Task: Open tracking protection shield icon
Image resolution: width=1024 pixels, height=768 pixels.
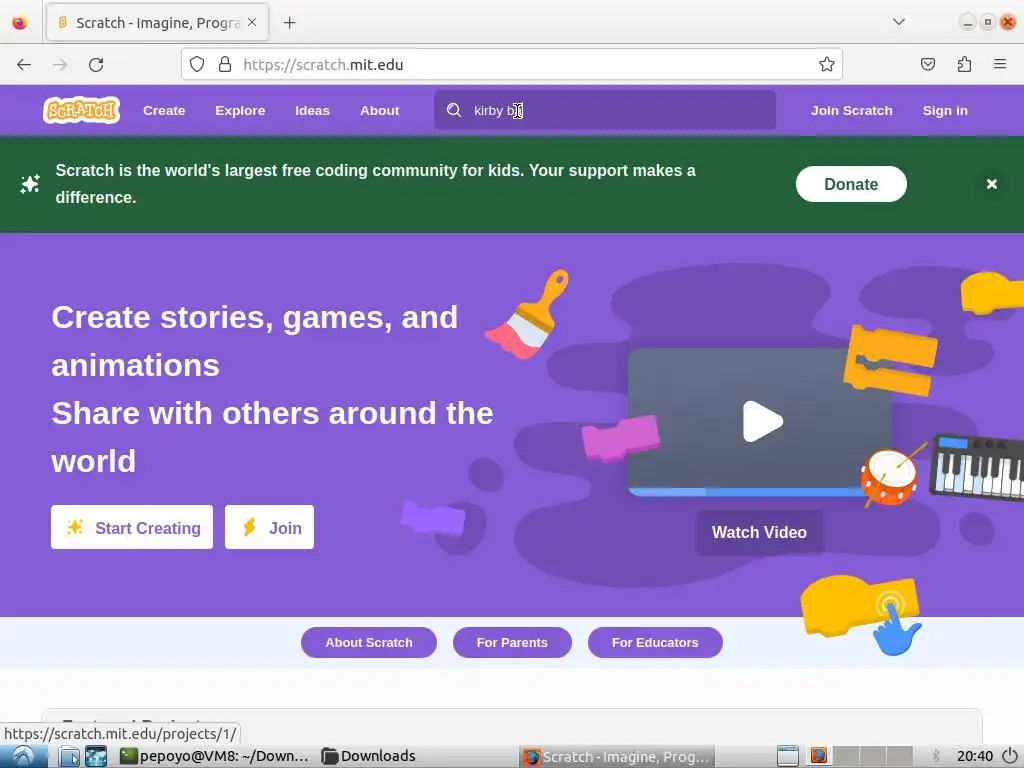Action: click(197, 64)
